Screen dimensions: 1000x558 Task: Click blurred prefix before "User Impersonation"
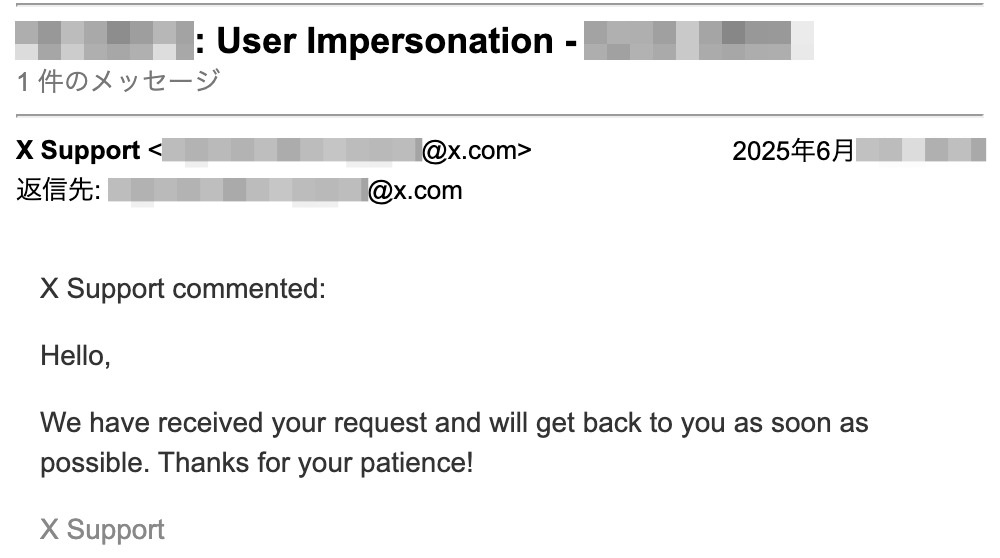click(104, 41)
